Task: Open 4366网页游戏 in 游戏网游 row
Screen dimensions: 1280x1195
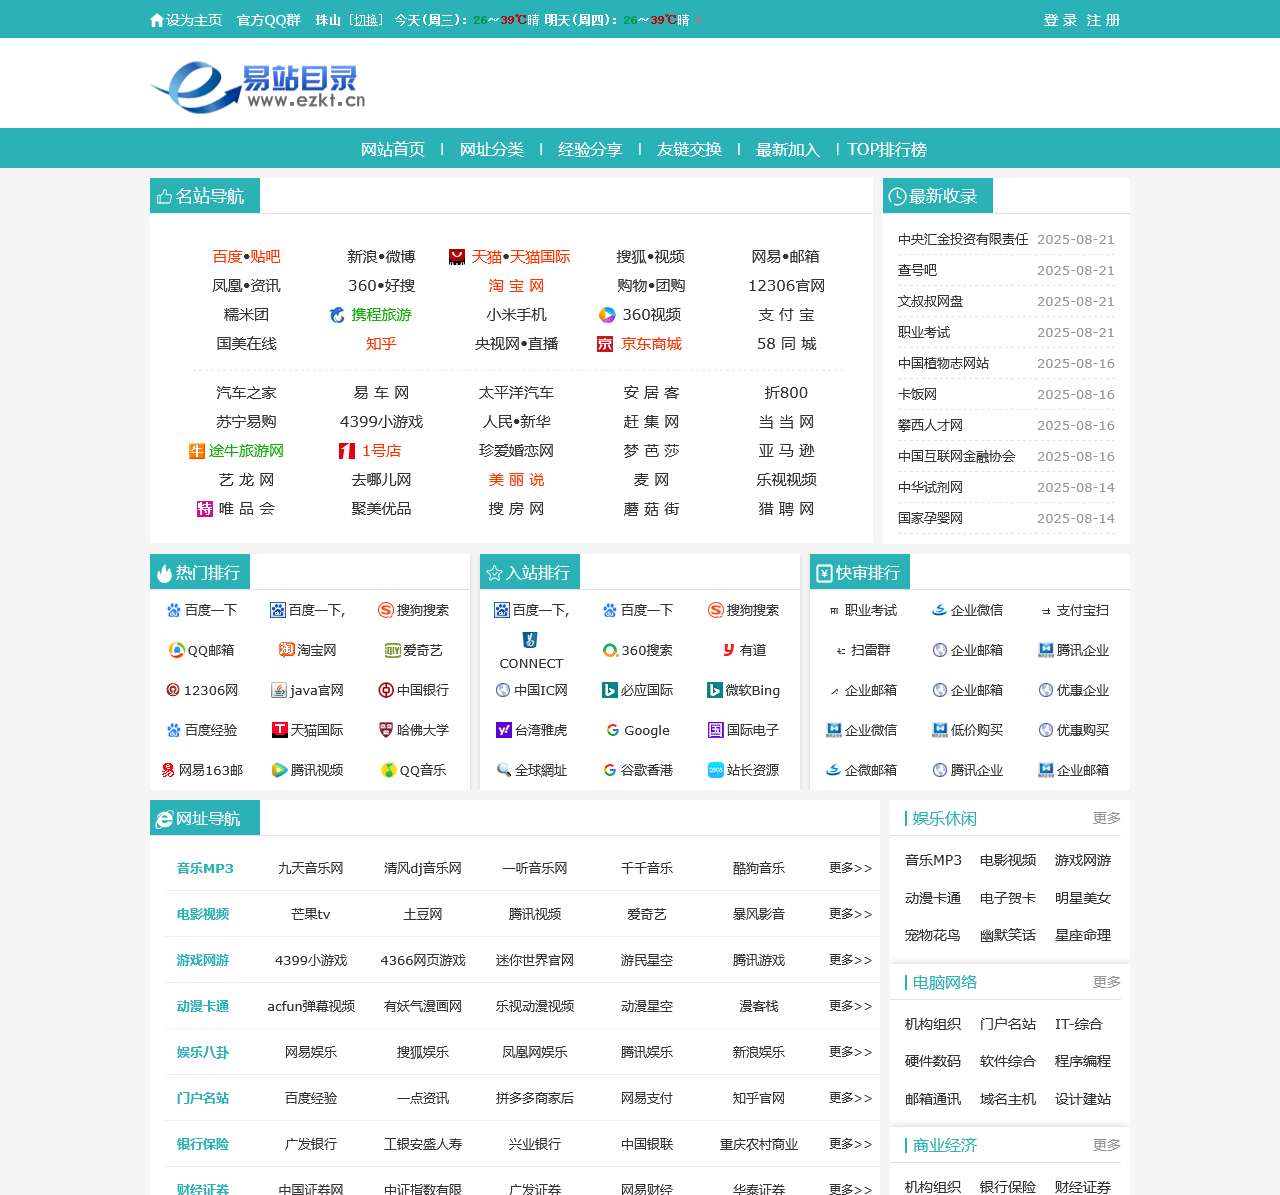Action: click(x=423, y=960)
